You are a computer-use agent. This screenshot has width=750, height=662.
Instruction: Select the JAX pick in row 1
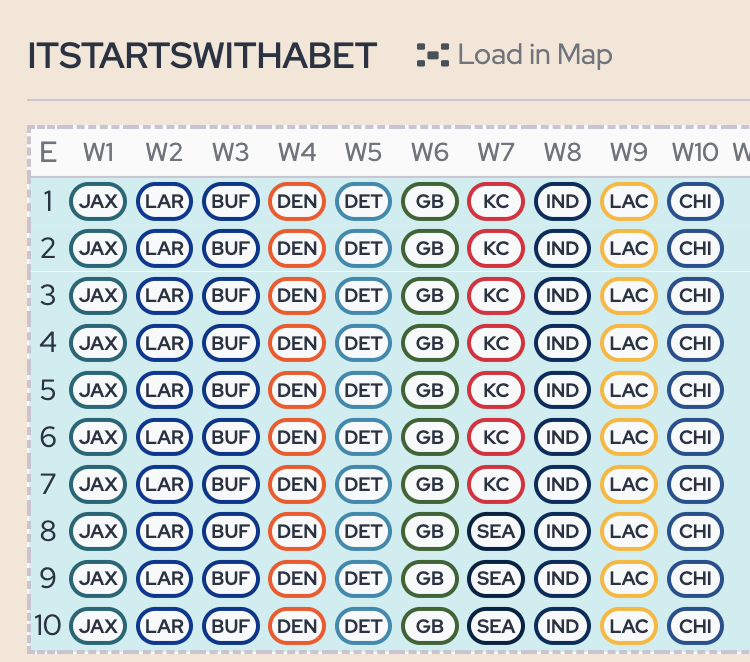(x=98, y=201)
